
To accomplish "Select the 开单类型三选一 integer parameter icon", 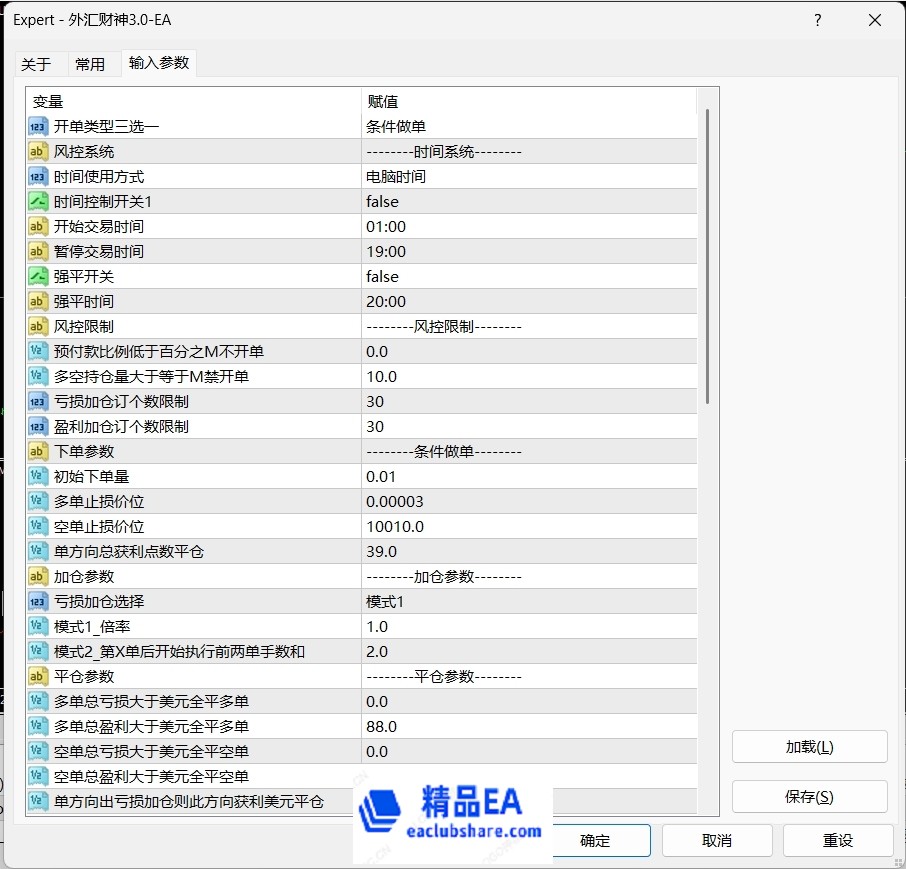I will (38, 126).
